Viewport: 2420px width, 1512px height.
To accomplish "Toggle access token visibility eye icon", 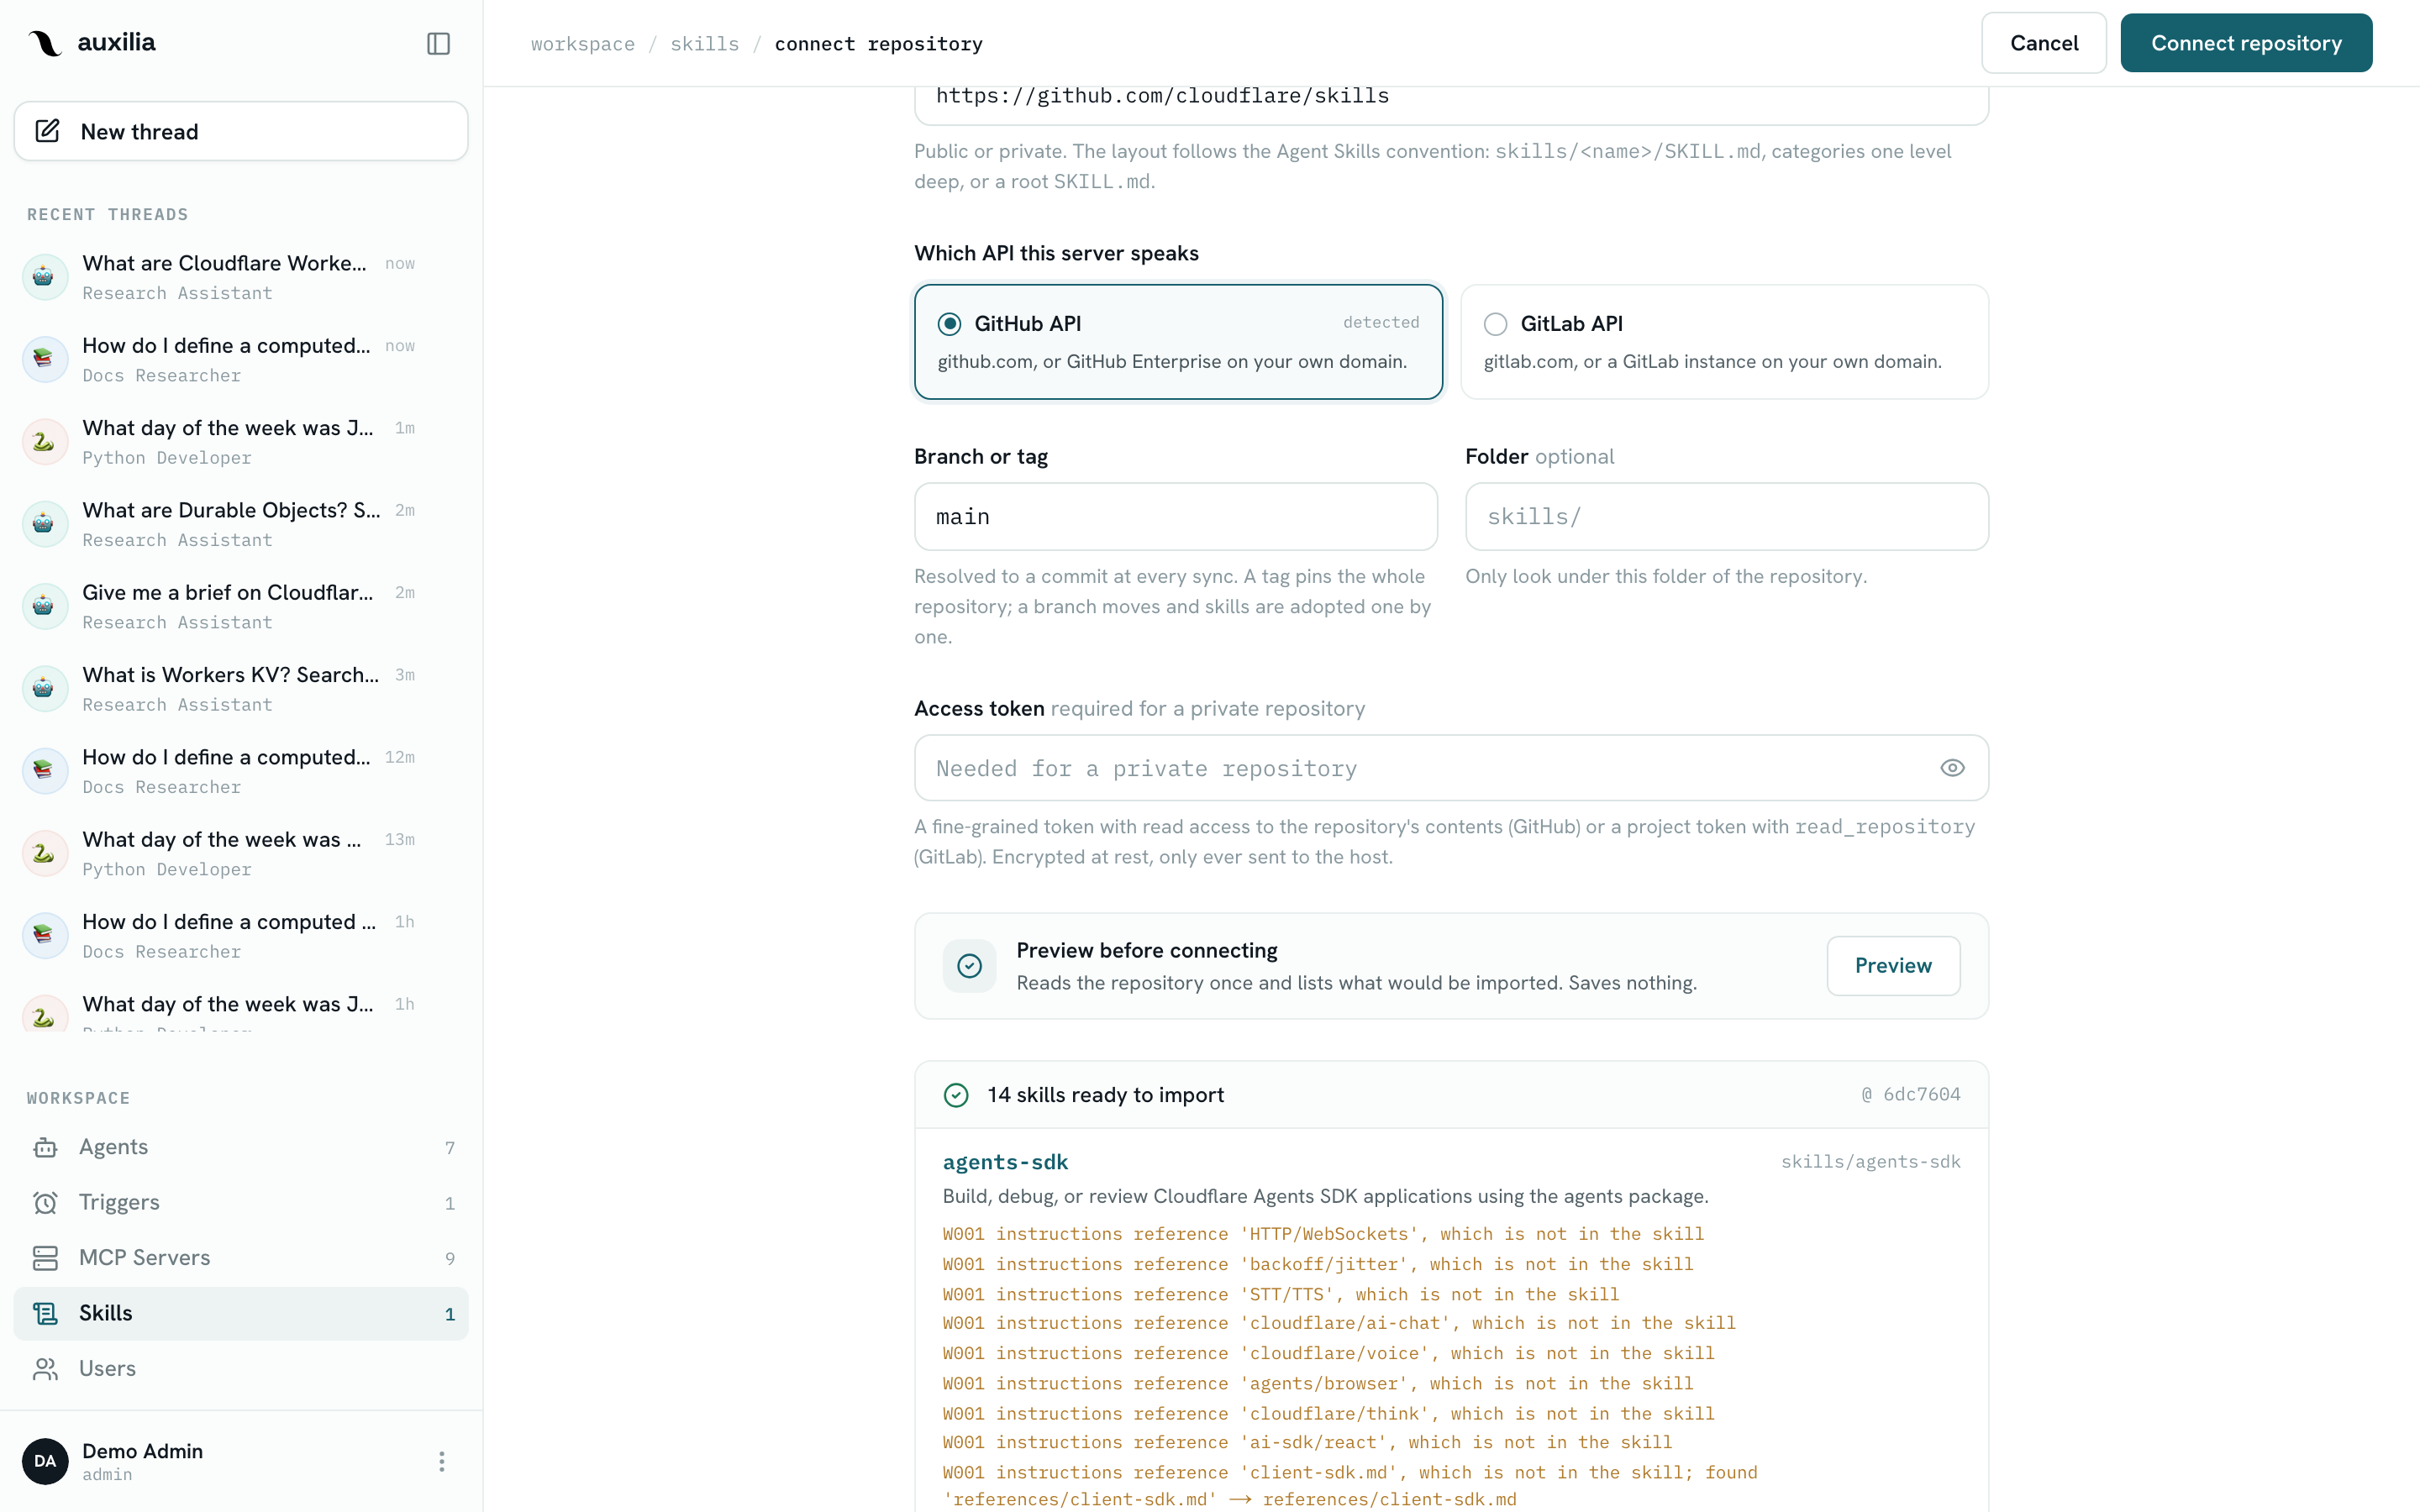I will (x=1952, y=768).
